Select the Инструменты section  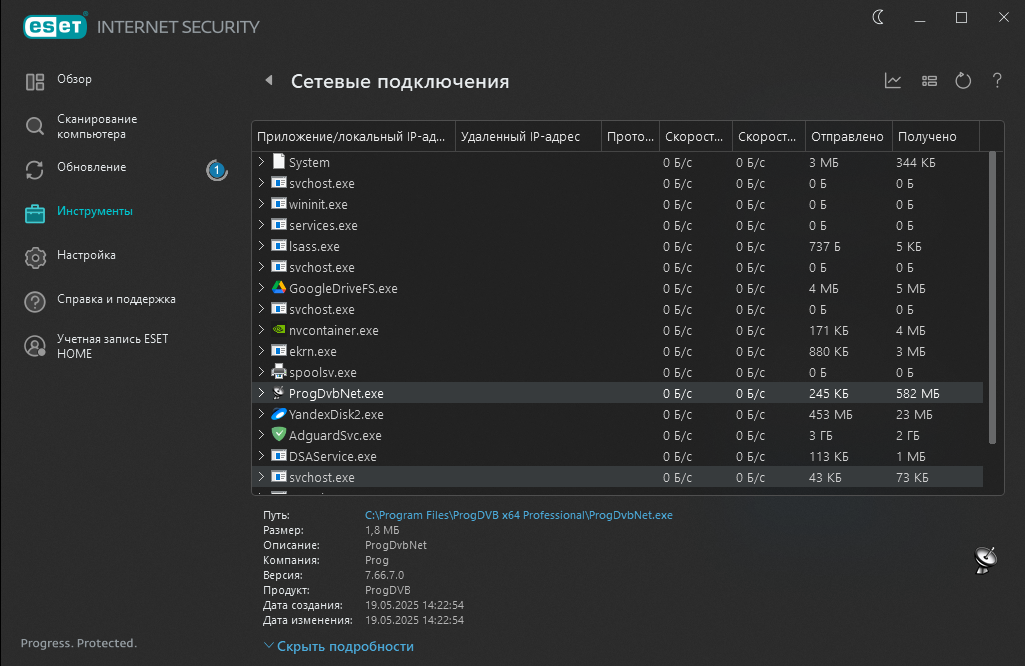click(95, 211)
